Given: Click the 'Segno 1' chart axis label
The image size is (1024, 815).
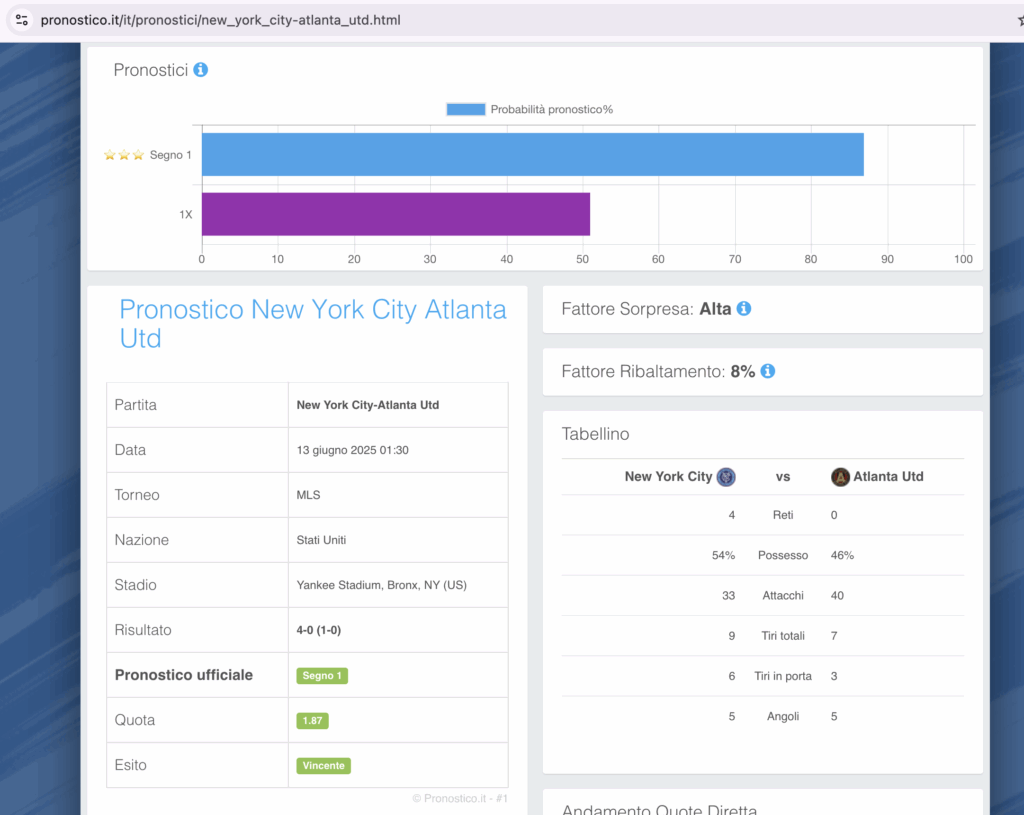Looking at the screenshot, I should click(170, 155).
